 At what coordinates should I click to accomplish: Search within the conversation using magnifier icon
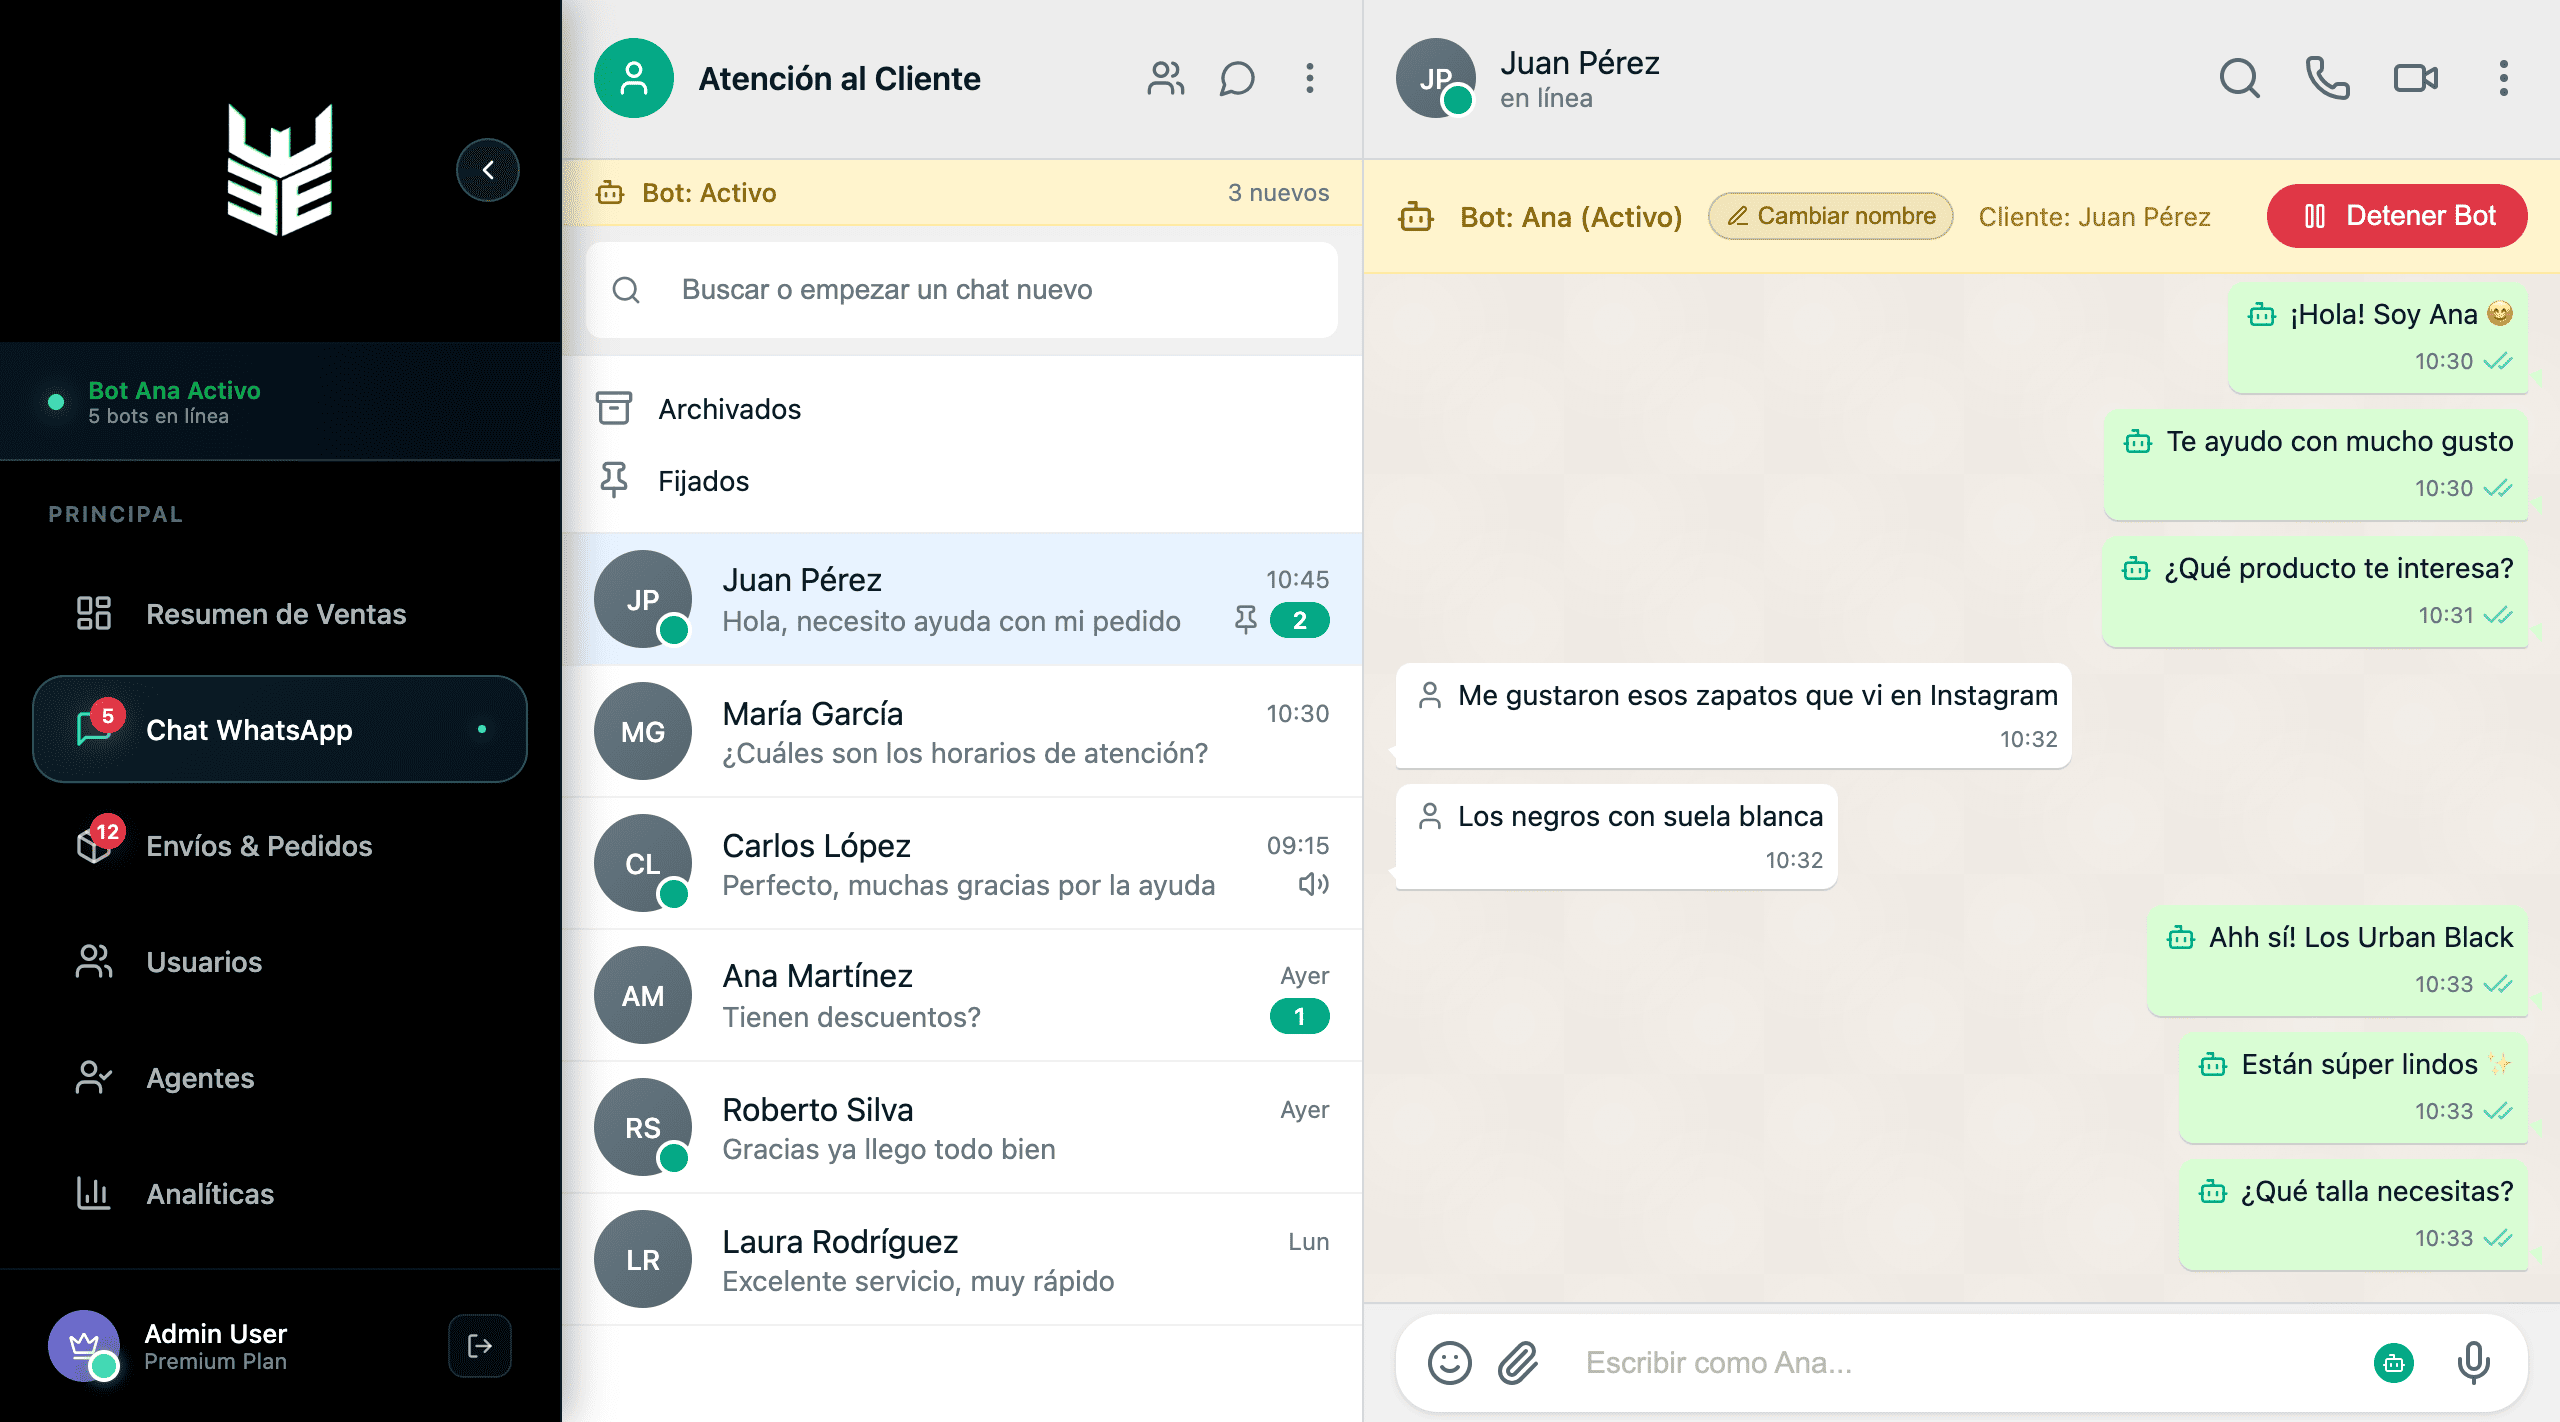coord(2239,78)
